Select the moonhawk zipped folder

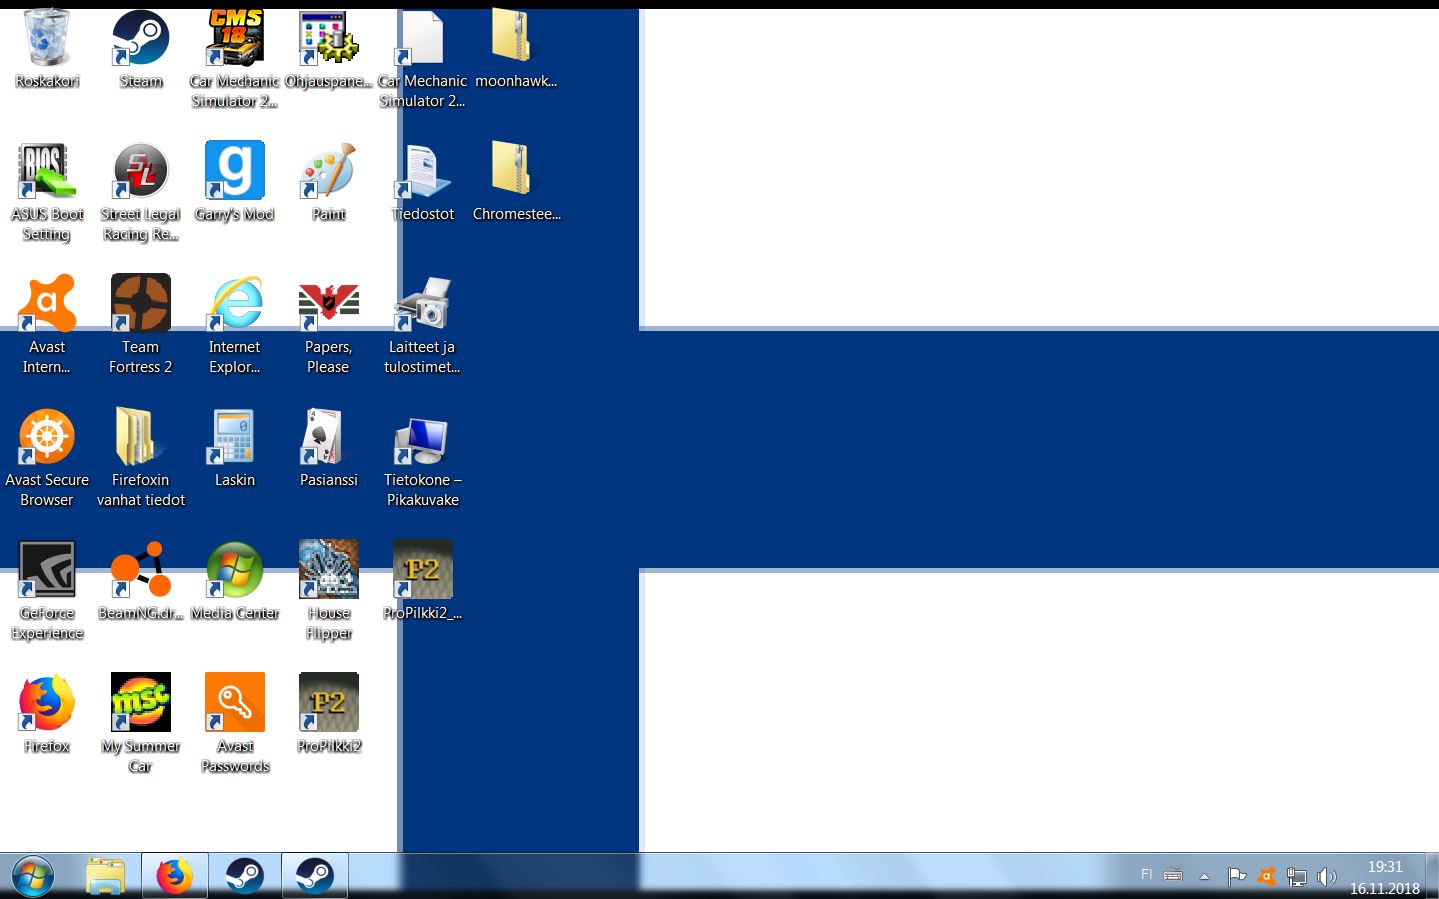(x=516, y=50)
